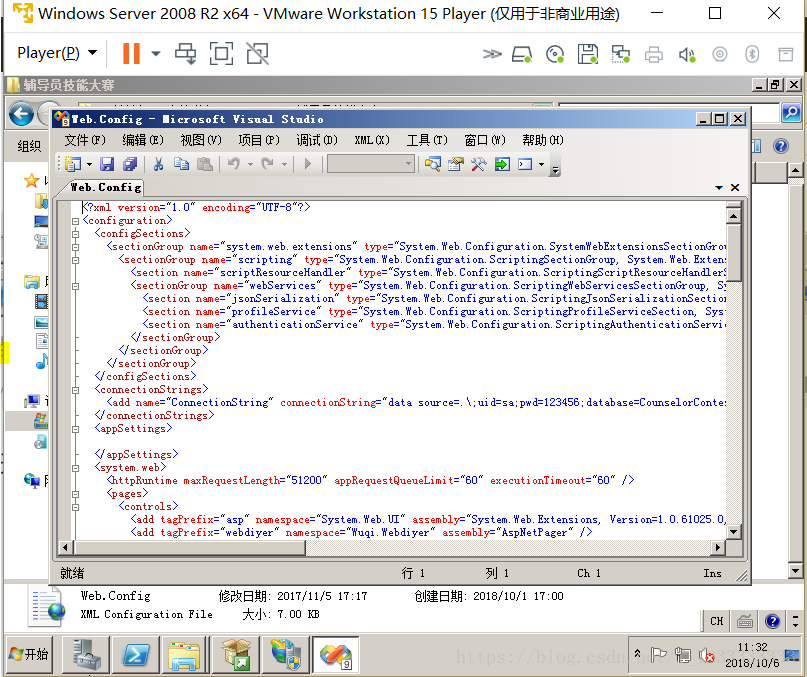Open Solution Explorer from toolbar icon
Screen dimensions: 807x677
pyautogui.click(x=432, y=164)
